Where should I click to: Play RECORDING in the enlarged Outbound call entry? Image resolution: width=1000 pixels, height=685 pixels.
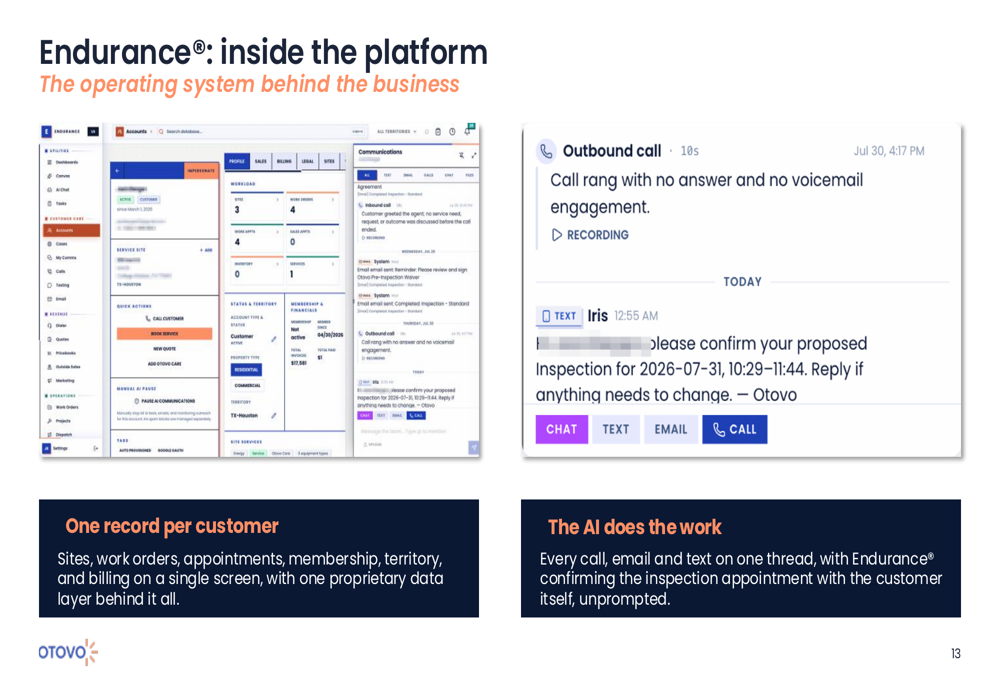591,235
